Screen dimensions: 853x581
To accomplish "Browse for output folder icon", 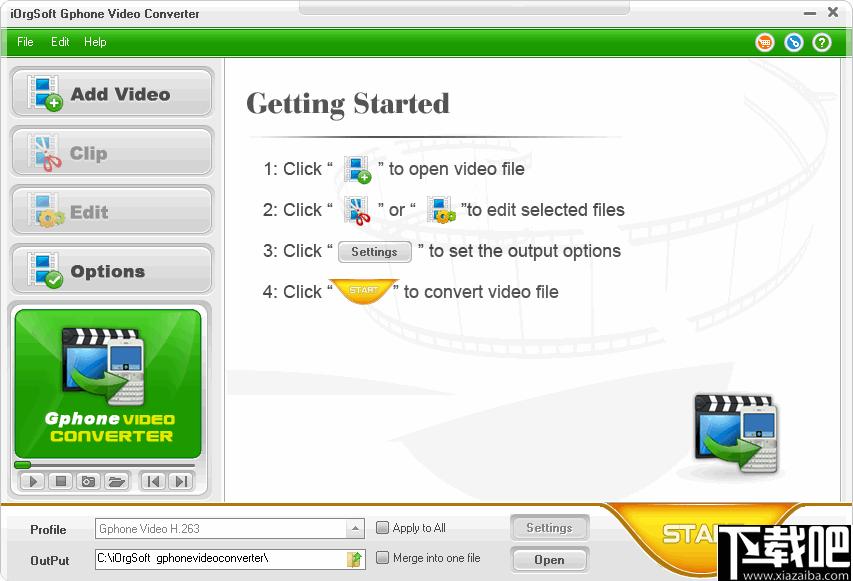I will pyautogui.click(x=355, y=559).
